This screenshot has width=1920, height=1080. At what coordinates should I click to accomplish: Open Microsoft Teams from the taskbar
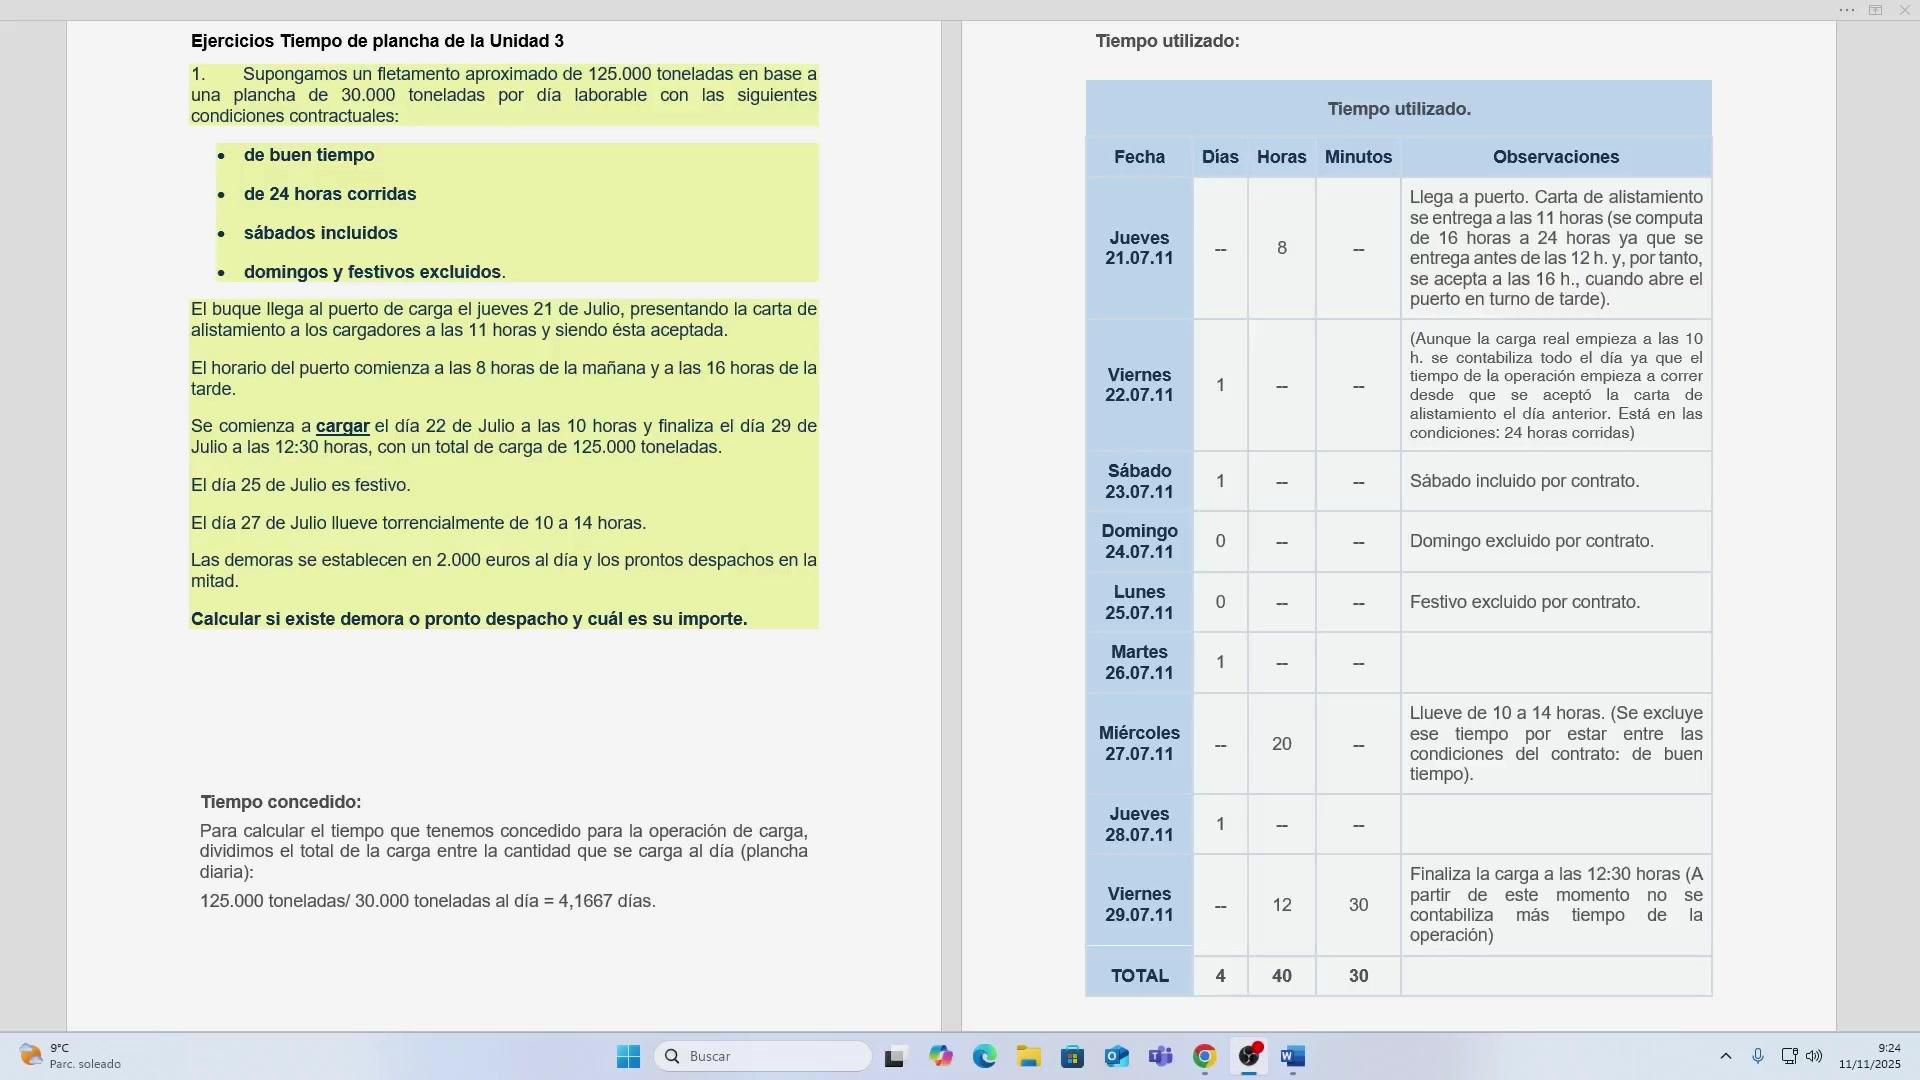coord(1161,1057)
